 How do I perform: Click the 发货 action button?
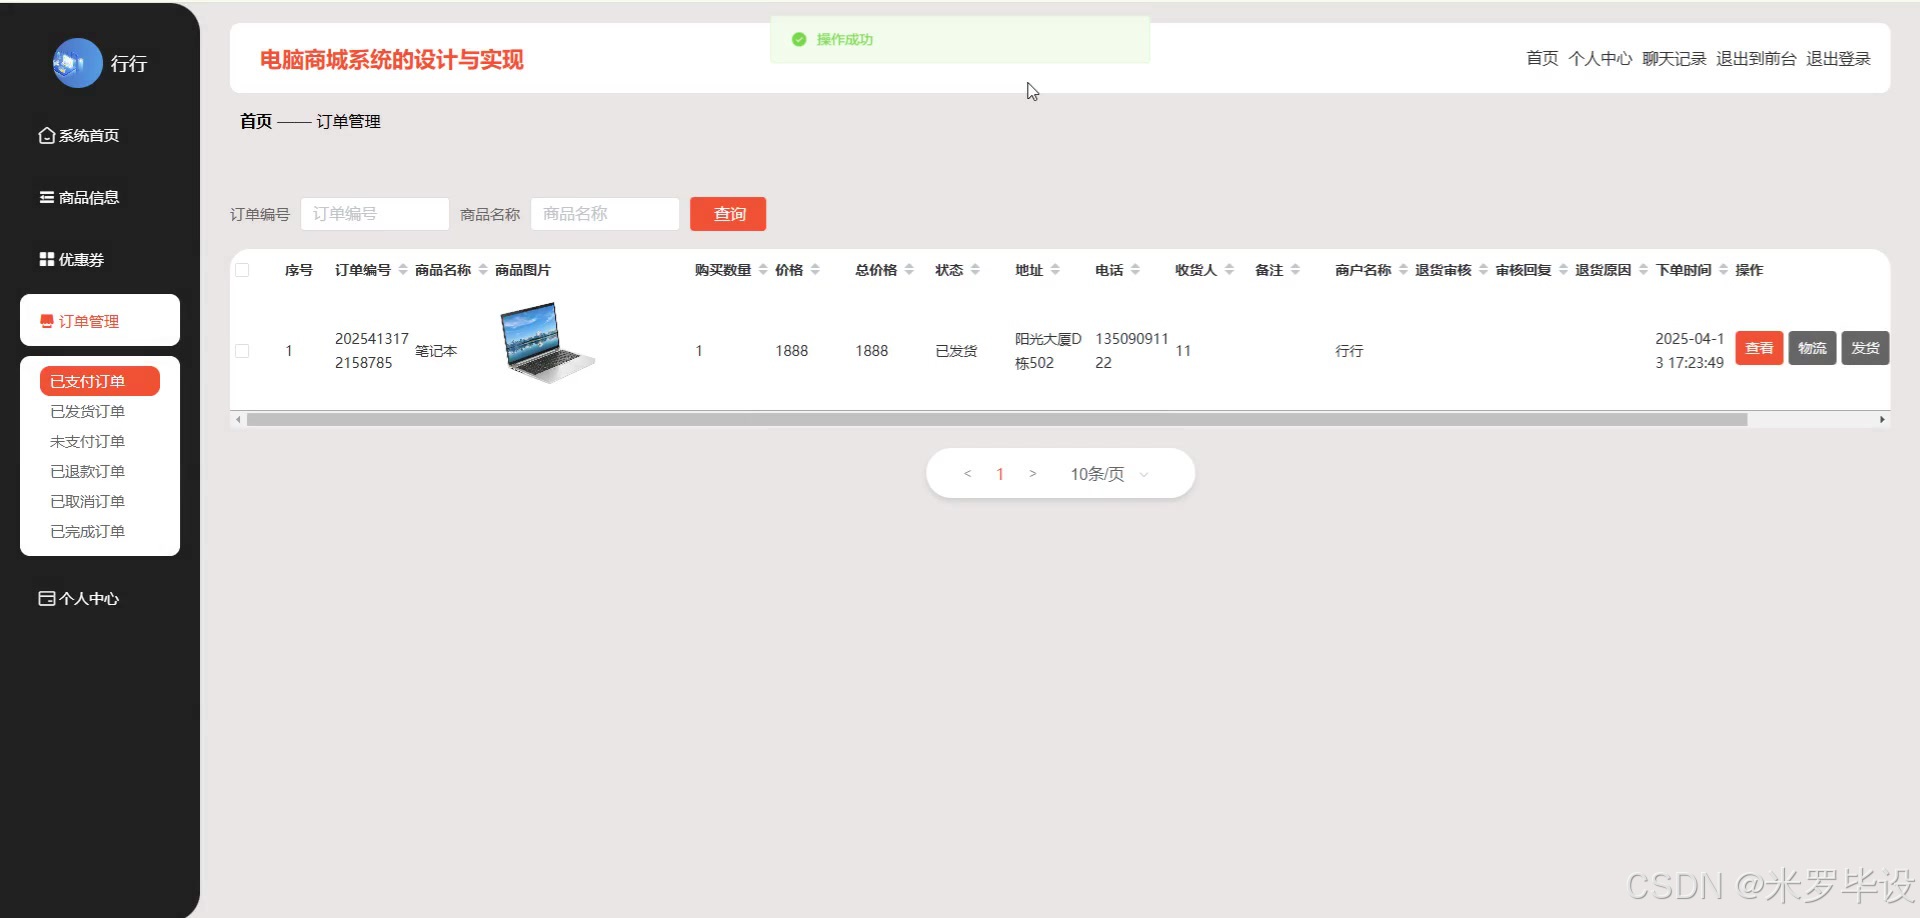tap(1864, 348)
